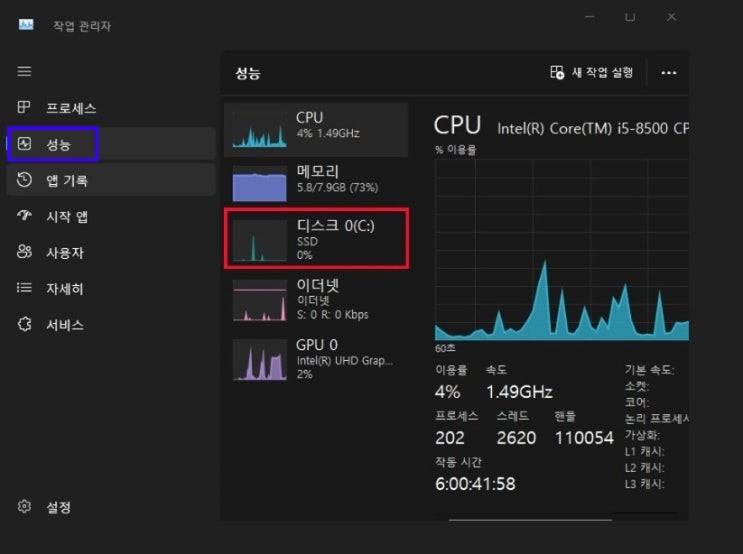The image size is (743, 554).
Task: Open the three-dots more options menu
Action: tap(669, 73)
